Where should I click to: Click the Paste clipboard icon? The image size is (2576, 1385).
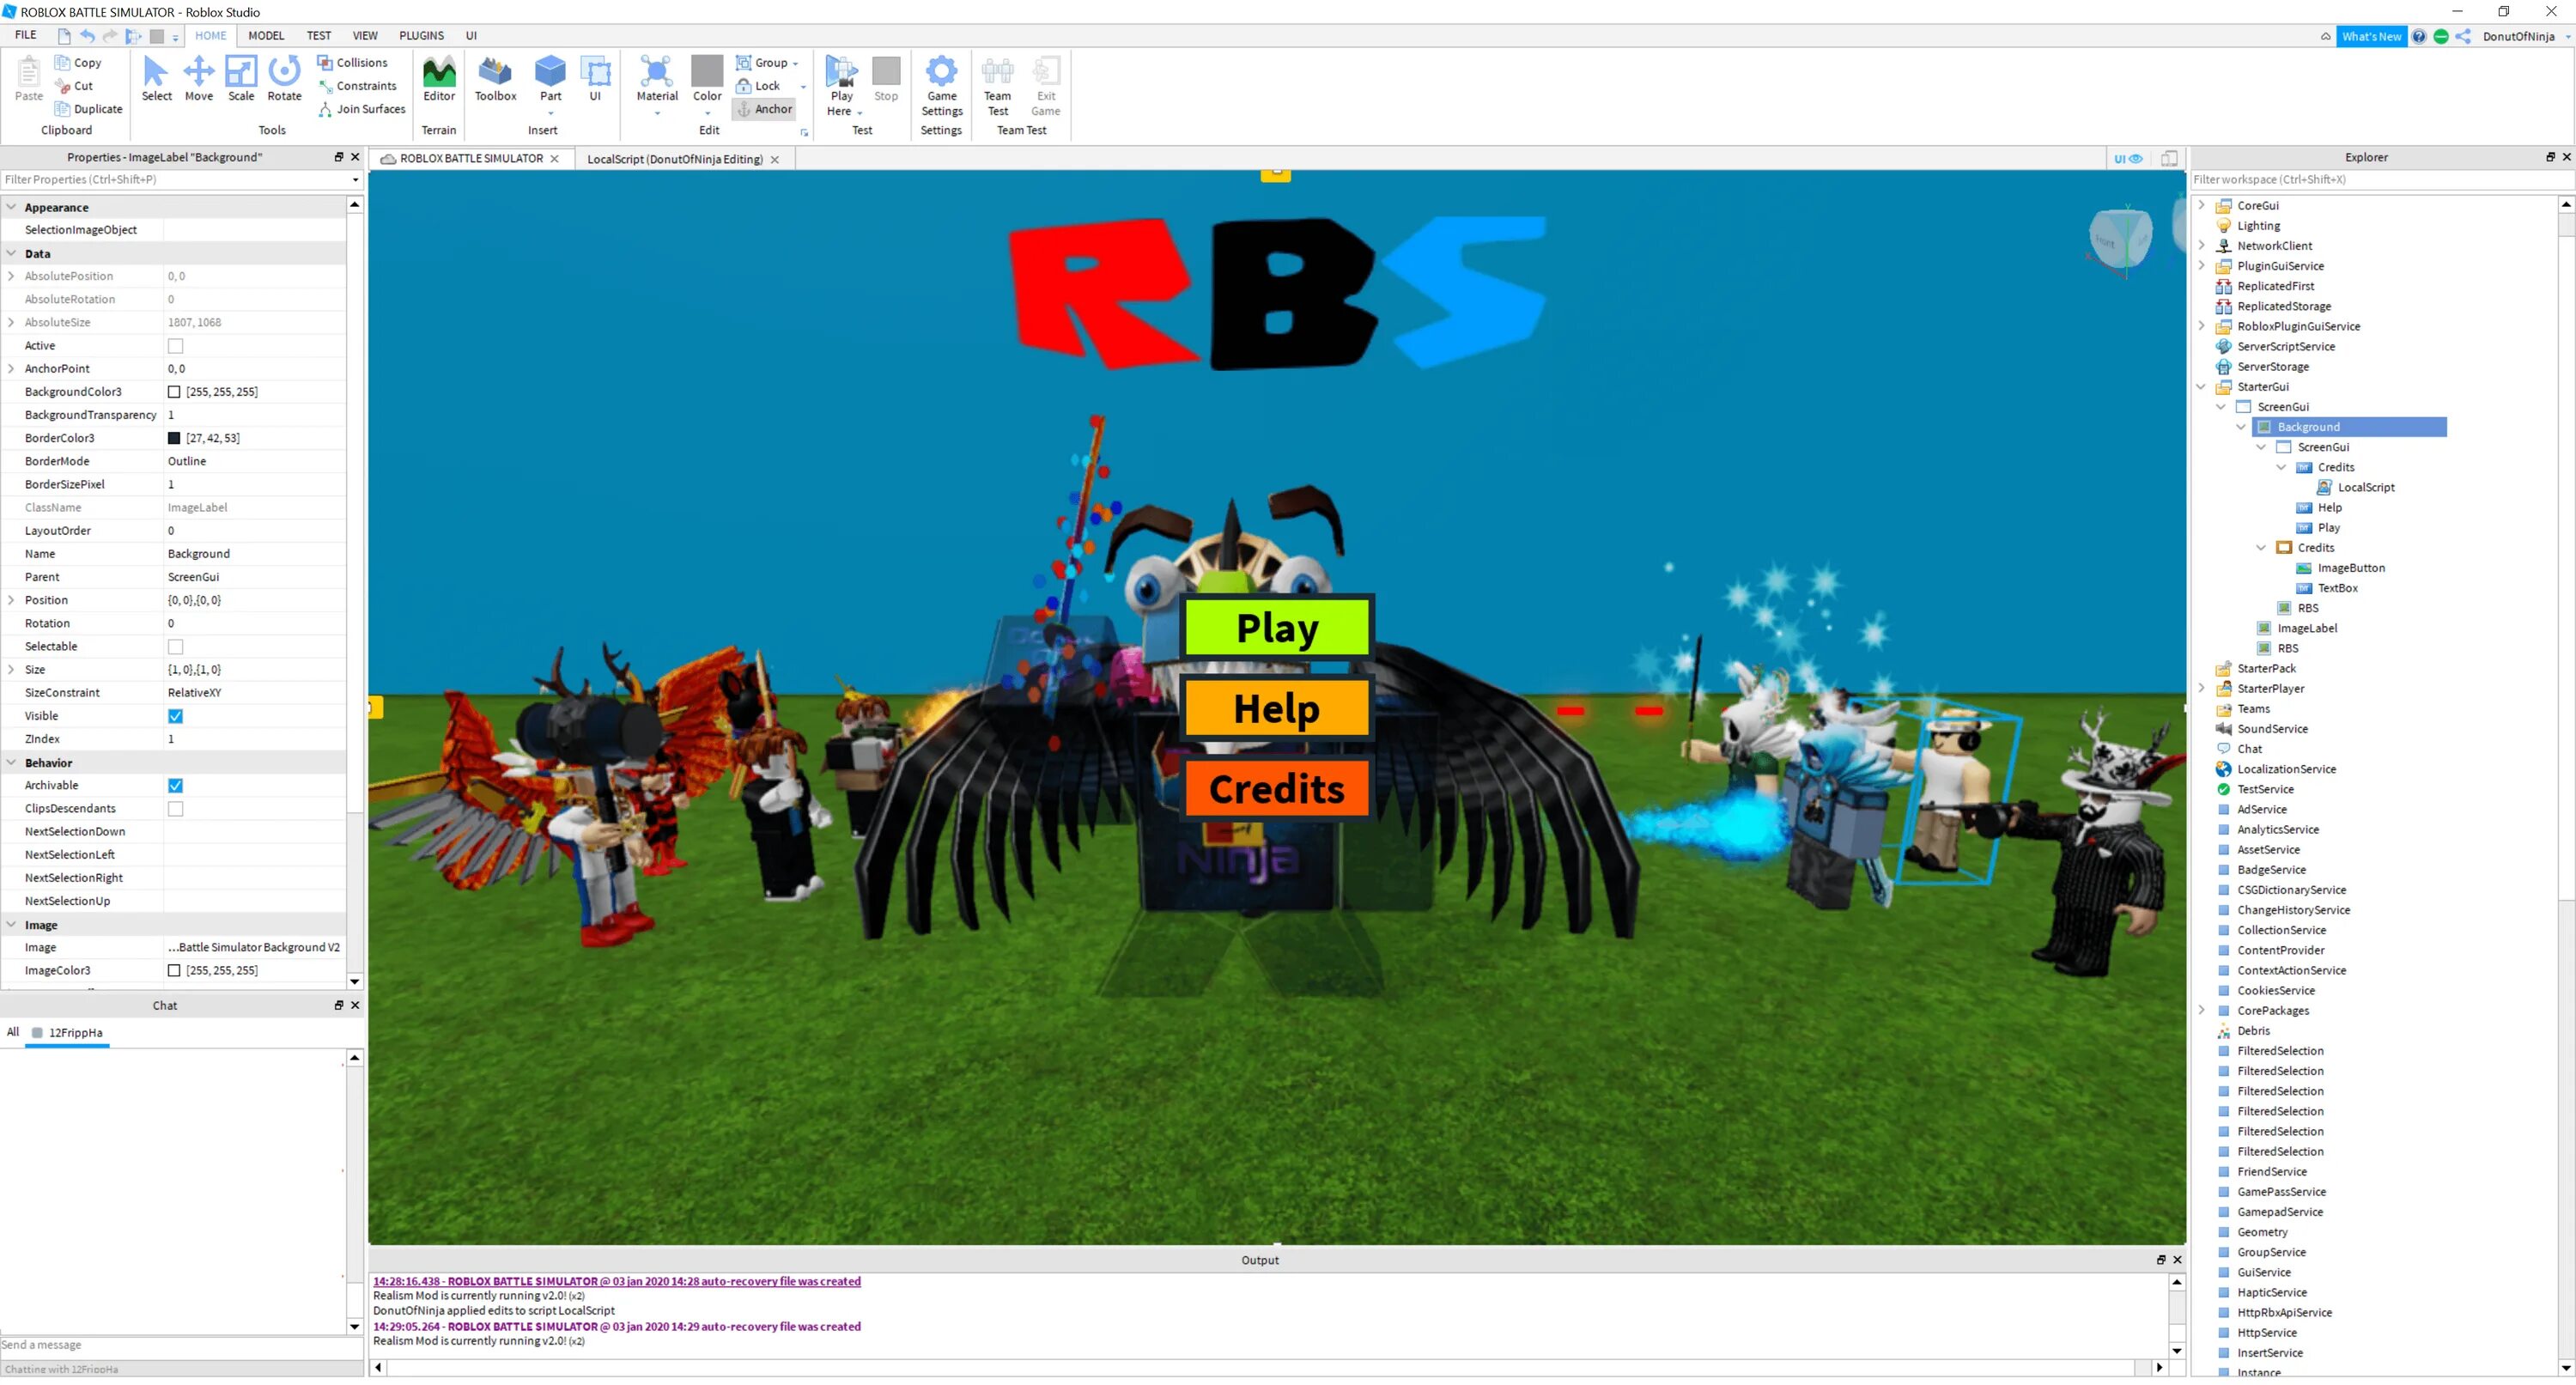coord(29,78)
